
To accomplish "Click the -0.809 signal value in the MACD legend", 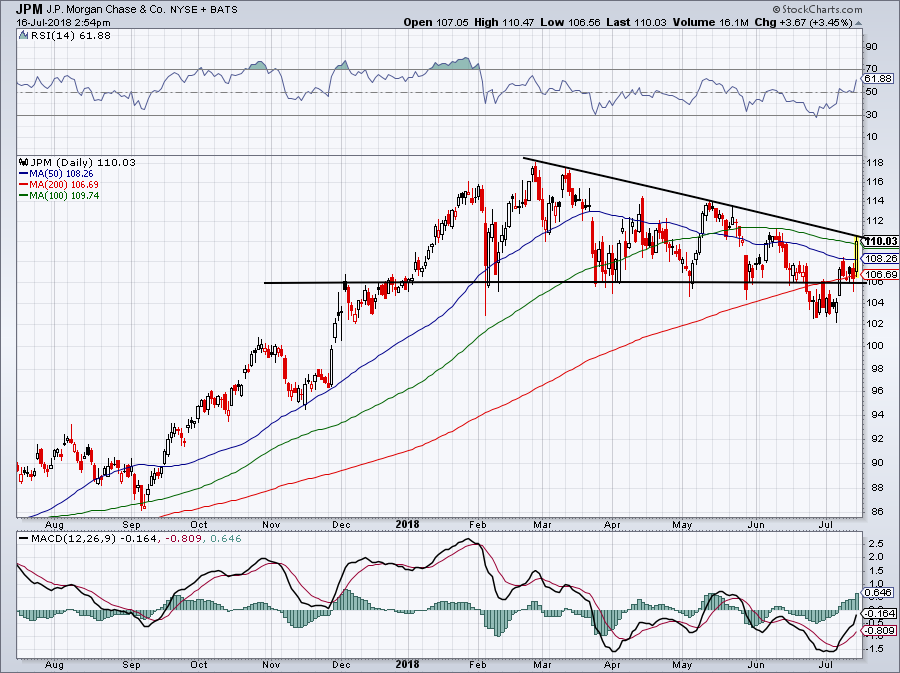I will [185, 539].
